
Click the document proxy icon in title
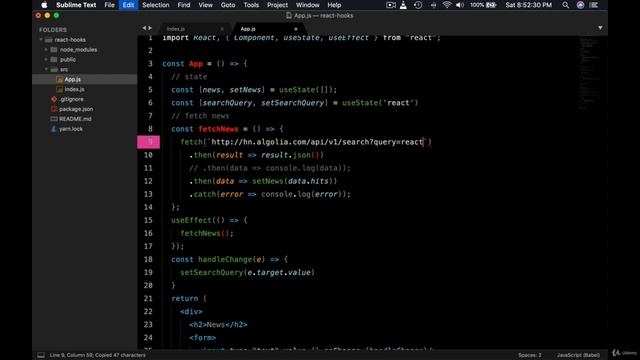(289, 16)
